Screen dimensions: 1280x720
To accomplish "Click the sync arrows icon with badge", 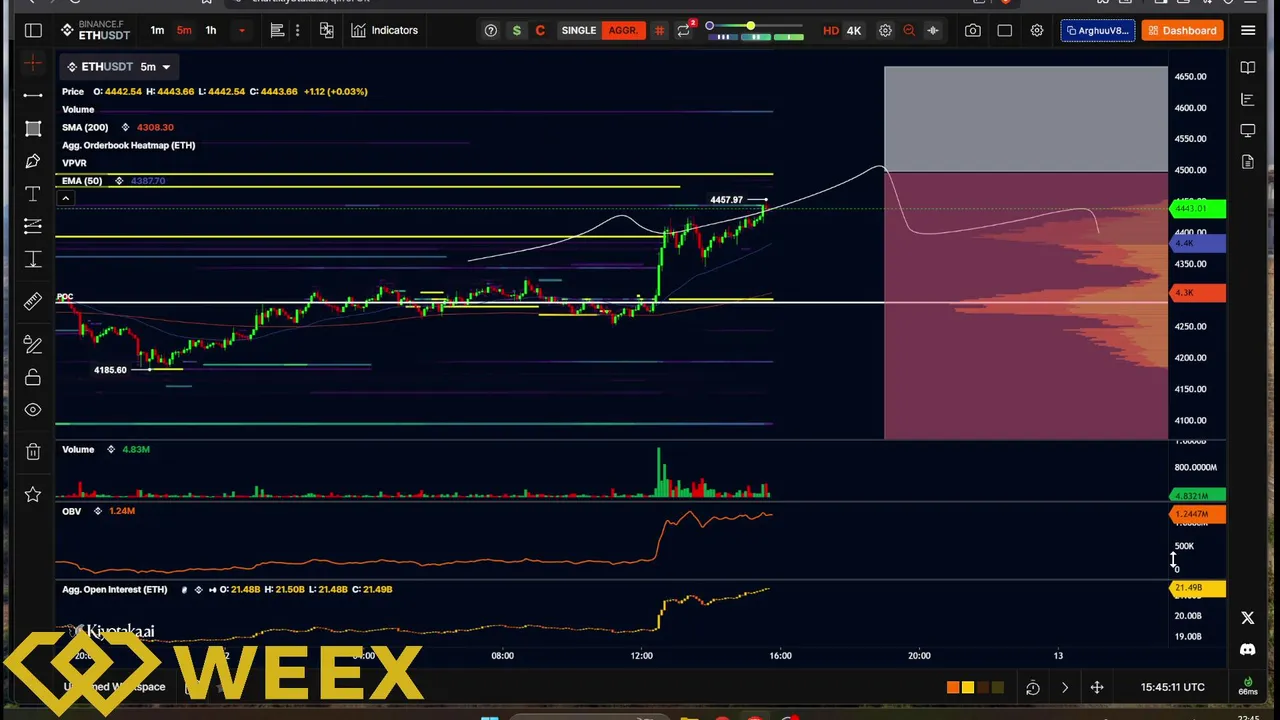I will (x=684, y=30).
